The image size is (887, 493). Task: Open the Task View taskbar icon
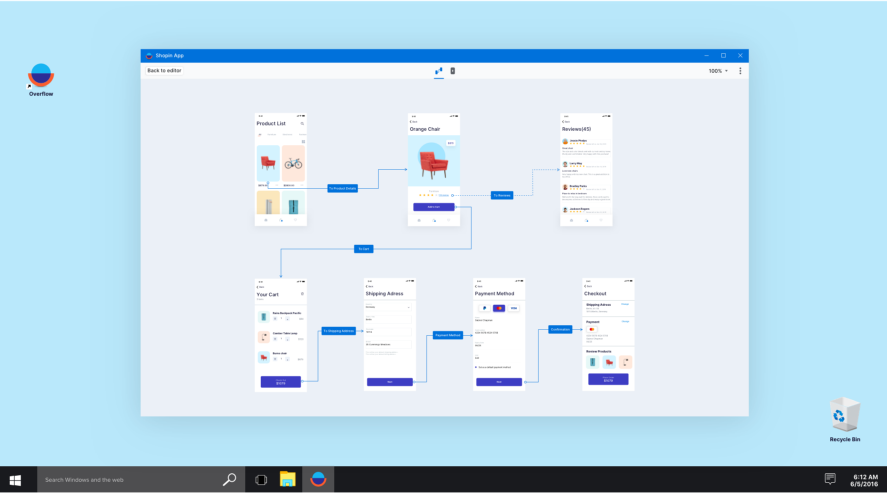point(261,479)
